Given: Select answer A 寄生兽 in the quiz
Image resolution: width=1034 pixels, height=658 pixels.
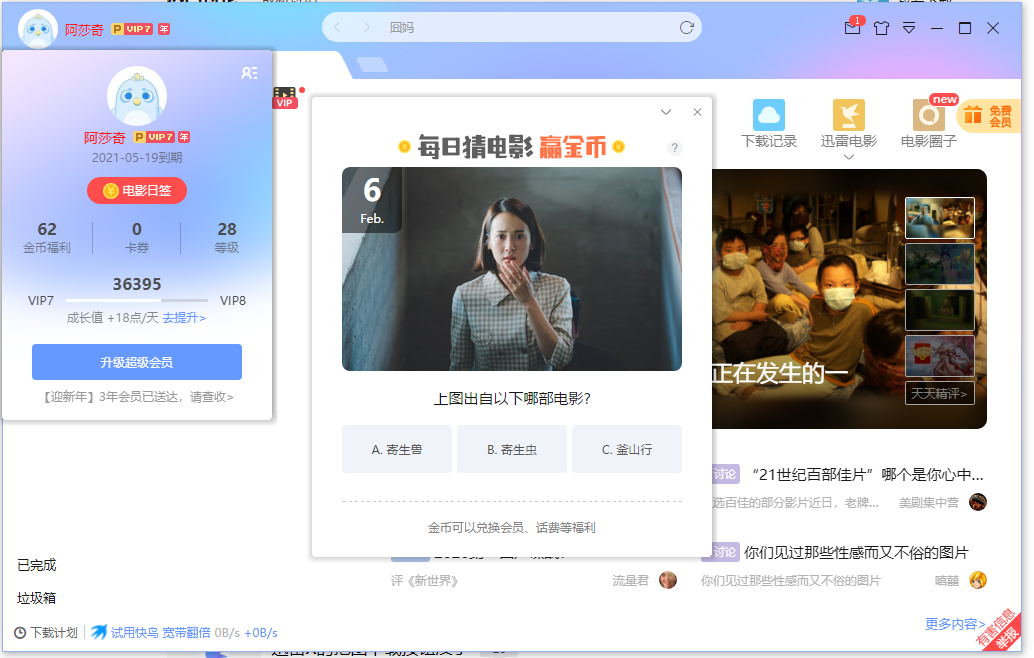Looking at the screenshot, I should click(x=396, y=449).
